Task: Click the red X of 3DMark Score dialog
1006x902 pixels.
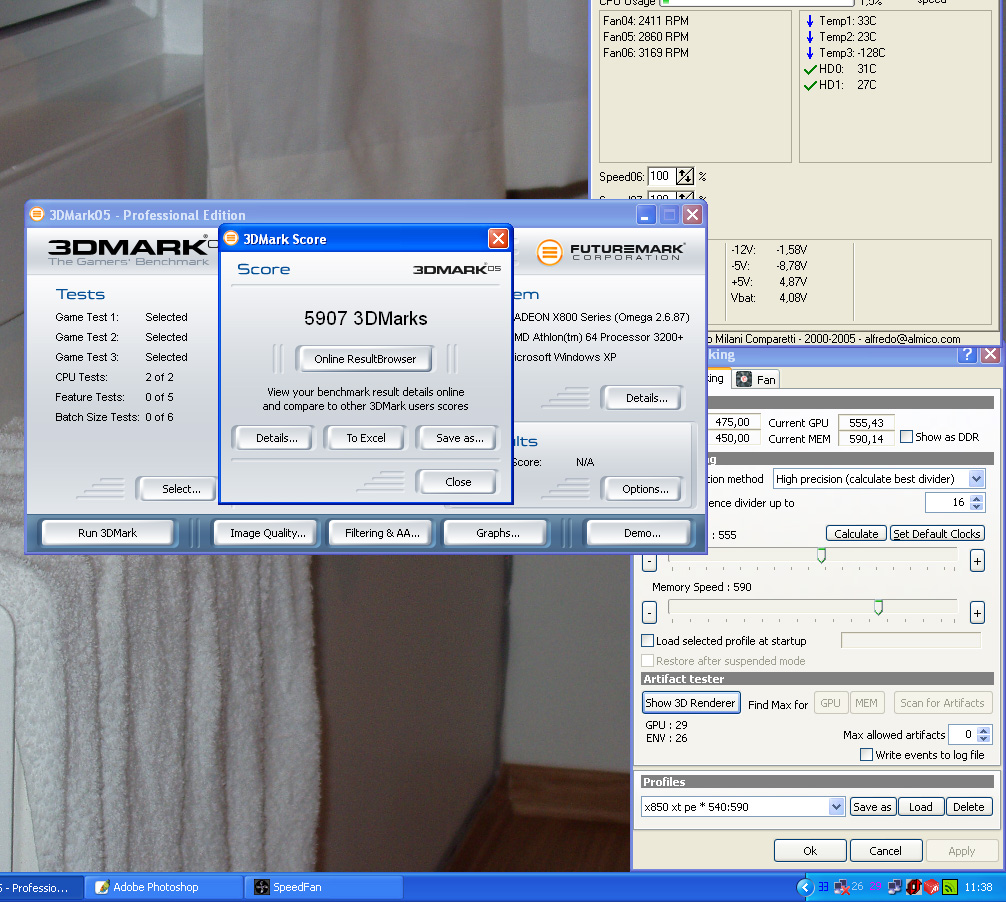Action: [x=498, y=239]
